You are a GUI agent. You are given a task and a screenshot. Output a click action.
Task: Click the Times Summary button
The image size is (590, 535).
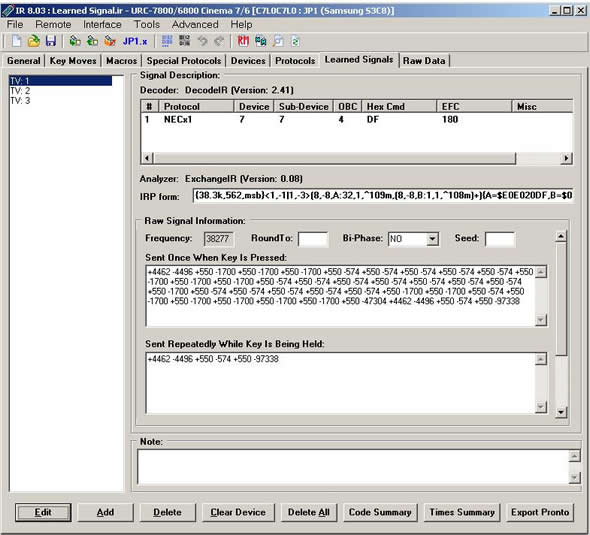pyautogui.click(x=462, y=512)
